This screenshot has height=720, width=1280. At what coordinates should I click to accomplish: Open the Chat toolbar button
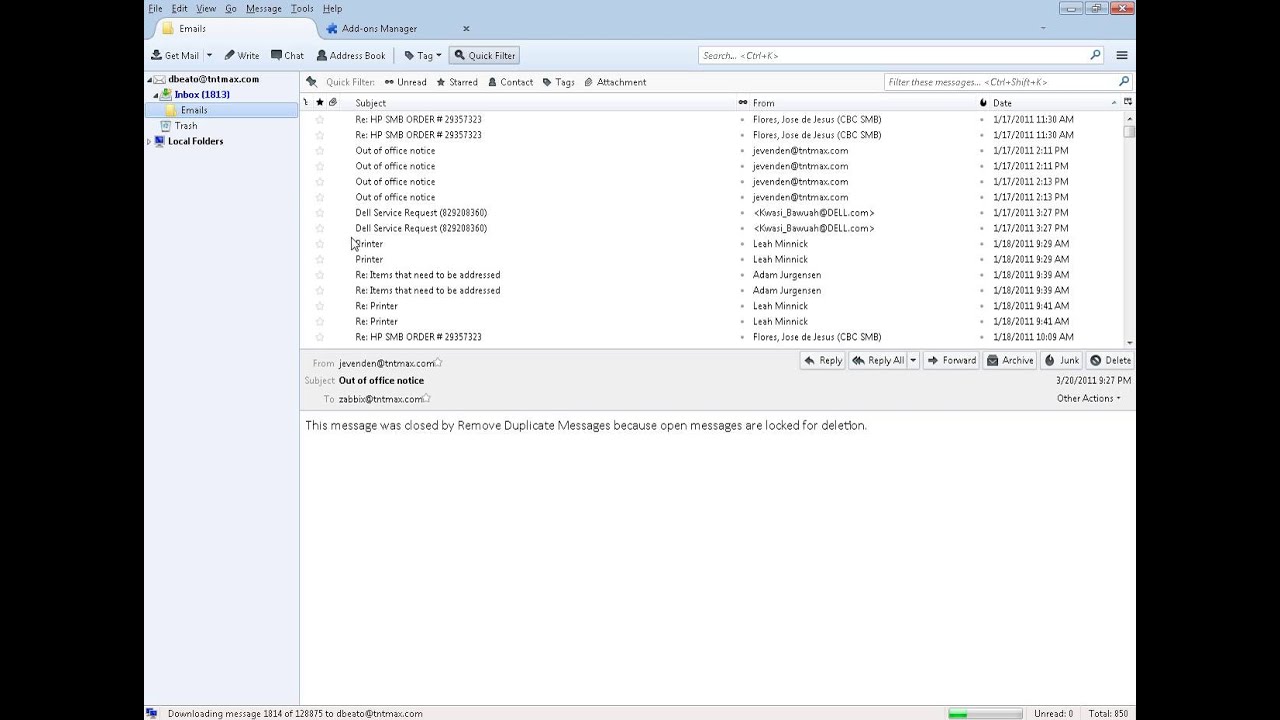pos(287,56)
